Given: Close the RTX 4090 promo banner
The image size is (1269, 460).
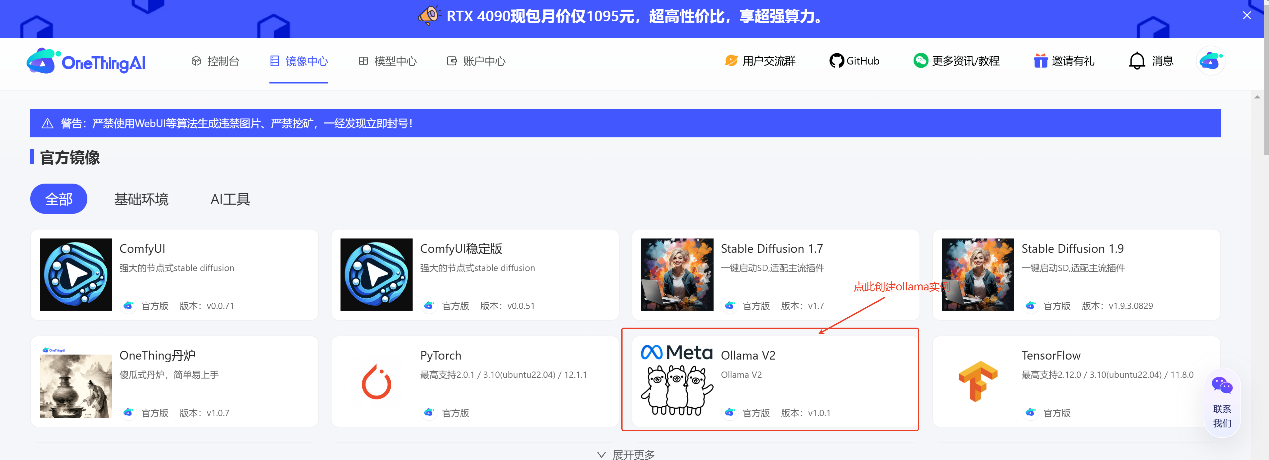Looking at the screenshot, I should pyautogui.click(x=1246, y=14).
